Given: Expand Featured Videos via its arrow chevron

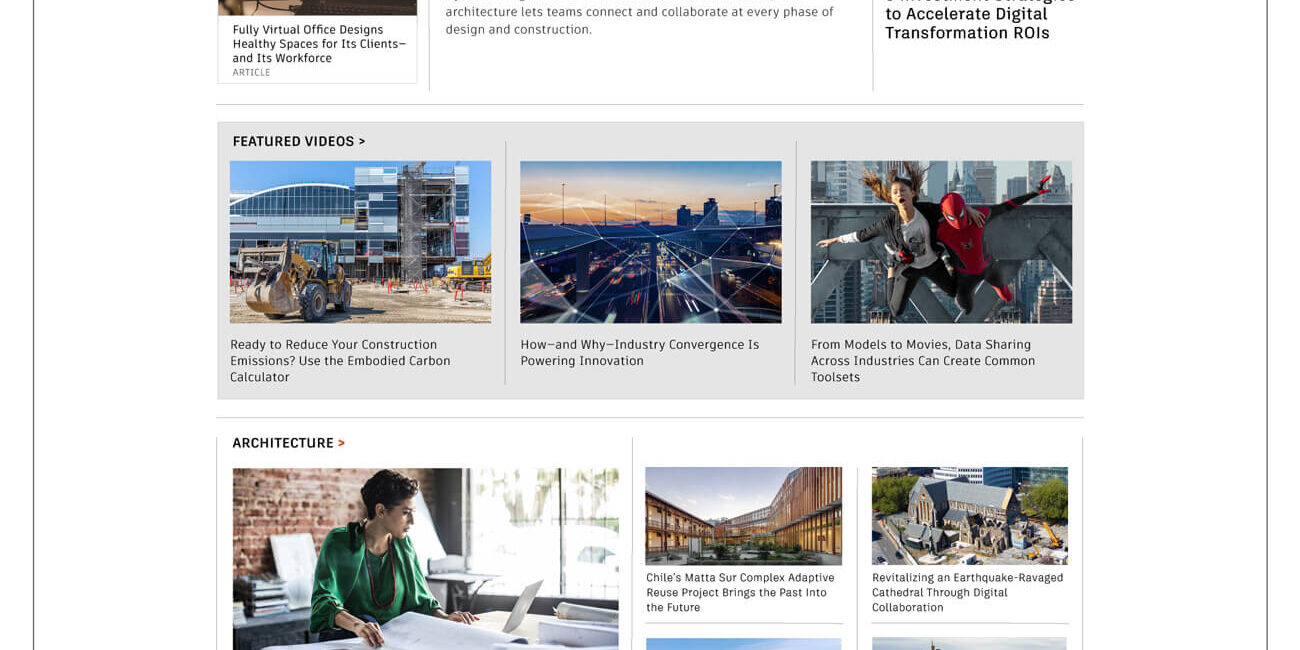Looking at the screenshot, I should coord(362,141).
